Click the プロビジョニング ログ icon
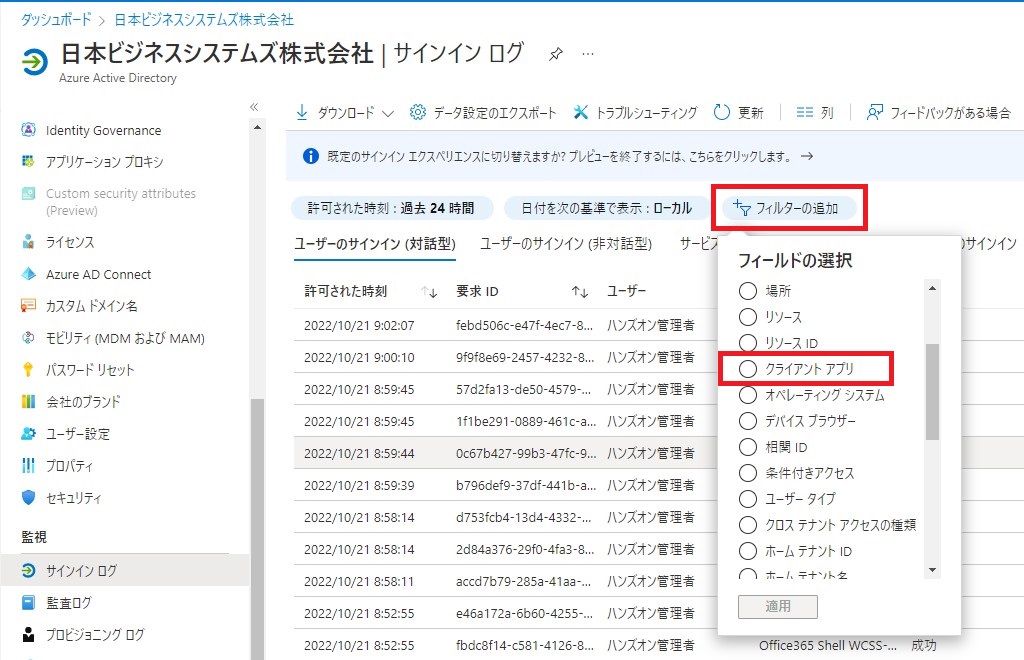Viewport: 1024px width, 660px height. (28, 635)
